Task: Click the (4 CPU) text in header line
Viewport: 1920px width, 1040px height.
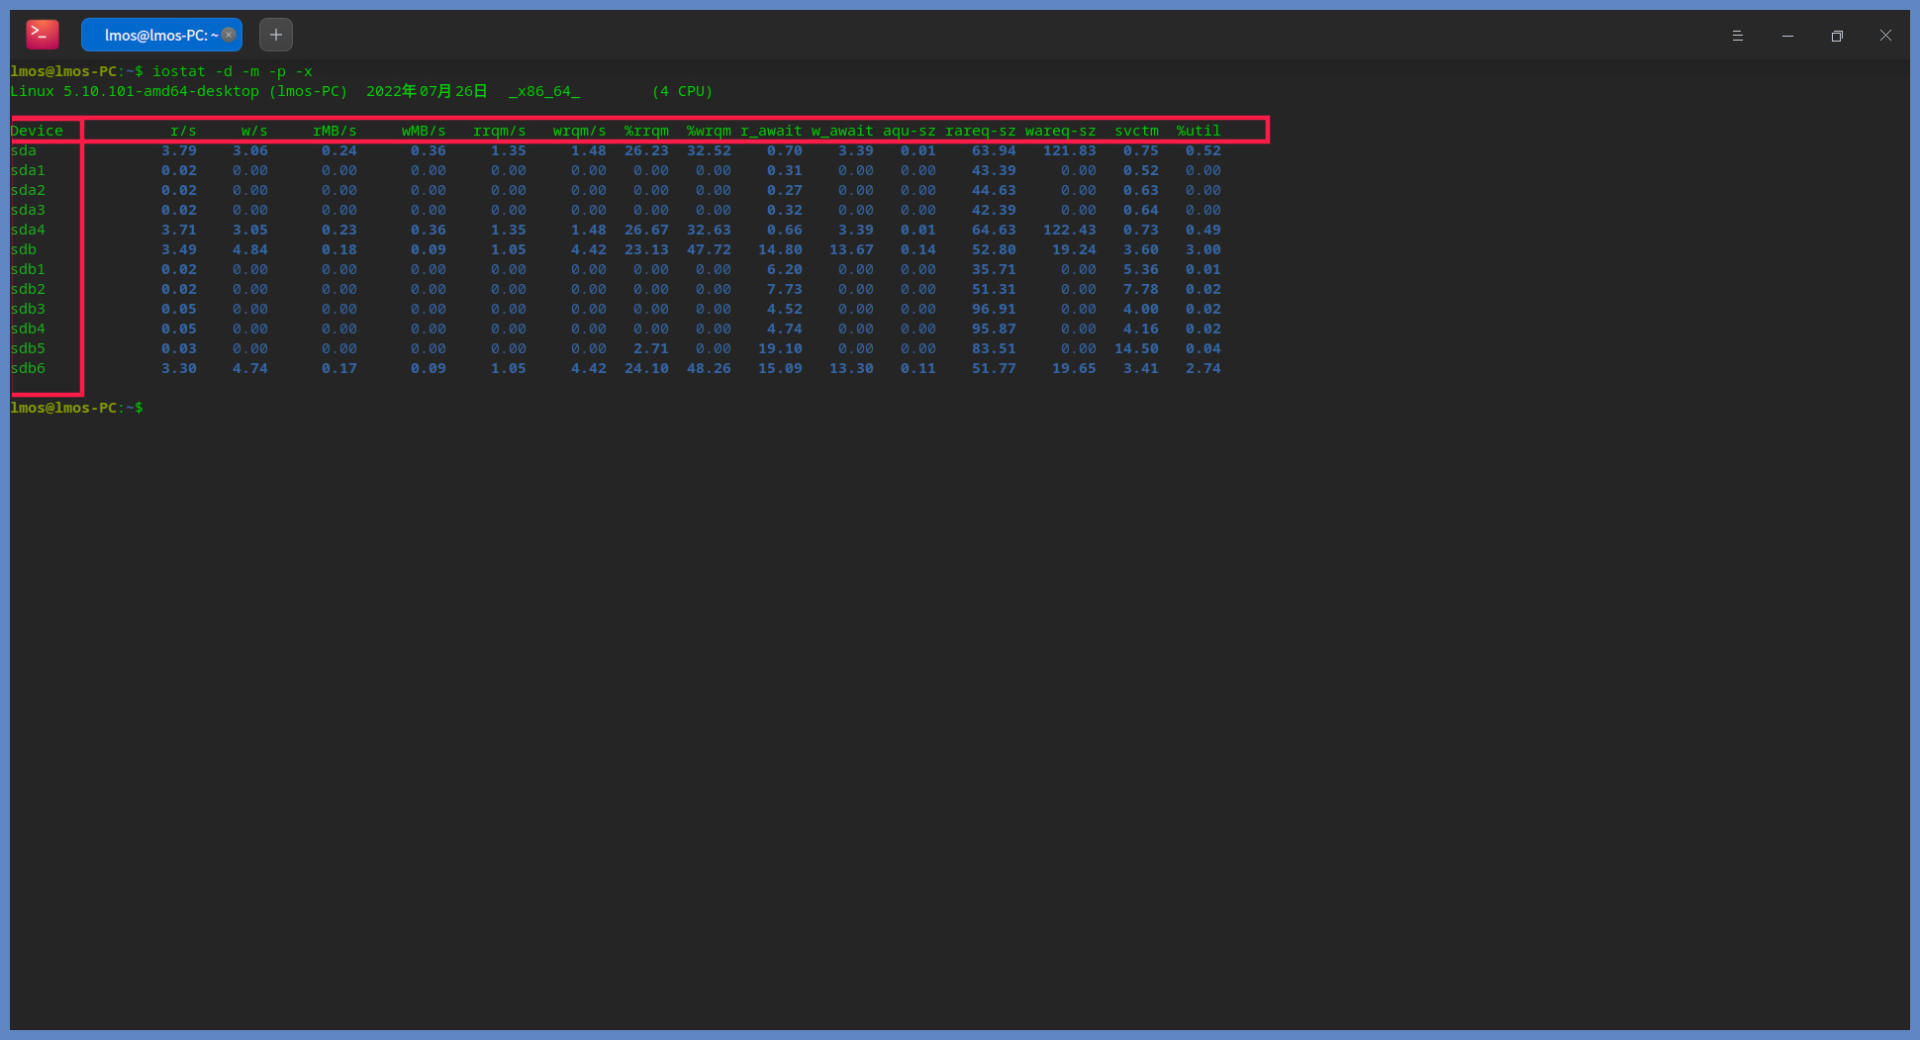Action: (x=682, y=91)
